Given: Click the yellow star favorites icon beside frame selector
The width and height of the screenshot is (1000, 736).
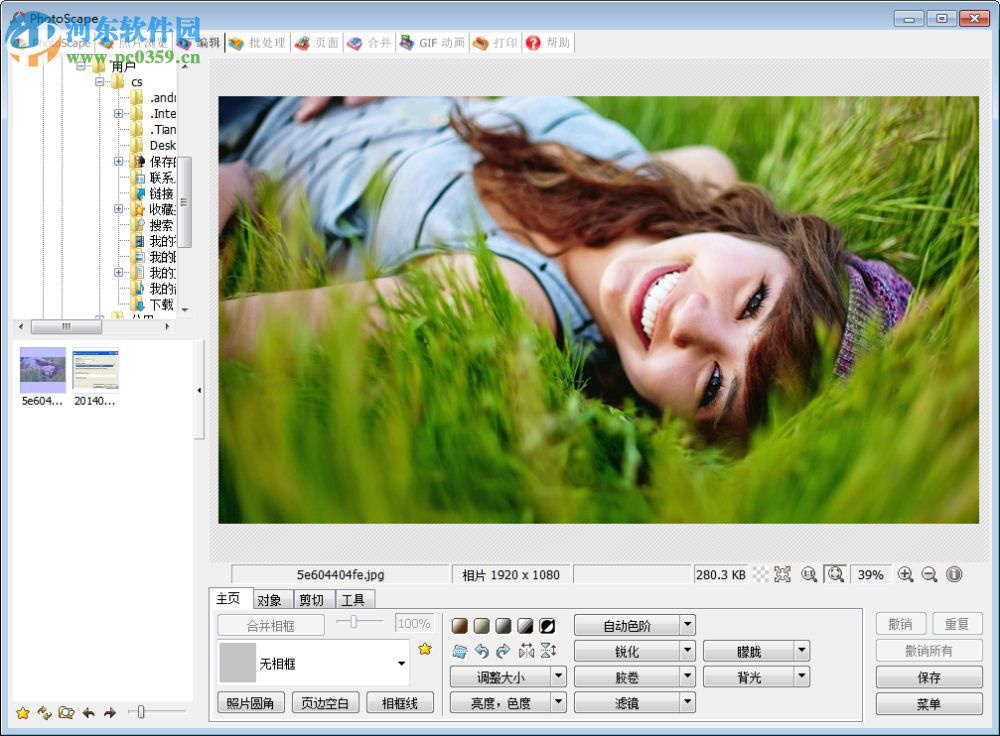Looking at the screenshot, I should click(x=424, y=649).
